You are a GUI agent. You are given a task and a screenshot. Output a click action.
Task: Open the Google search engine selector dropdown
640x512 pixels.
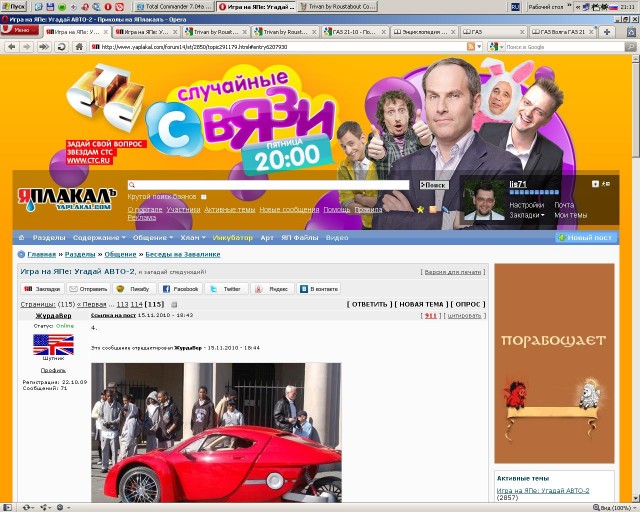pyautogui.click(x=496, y=47)
